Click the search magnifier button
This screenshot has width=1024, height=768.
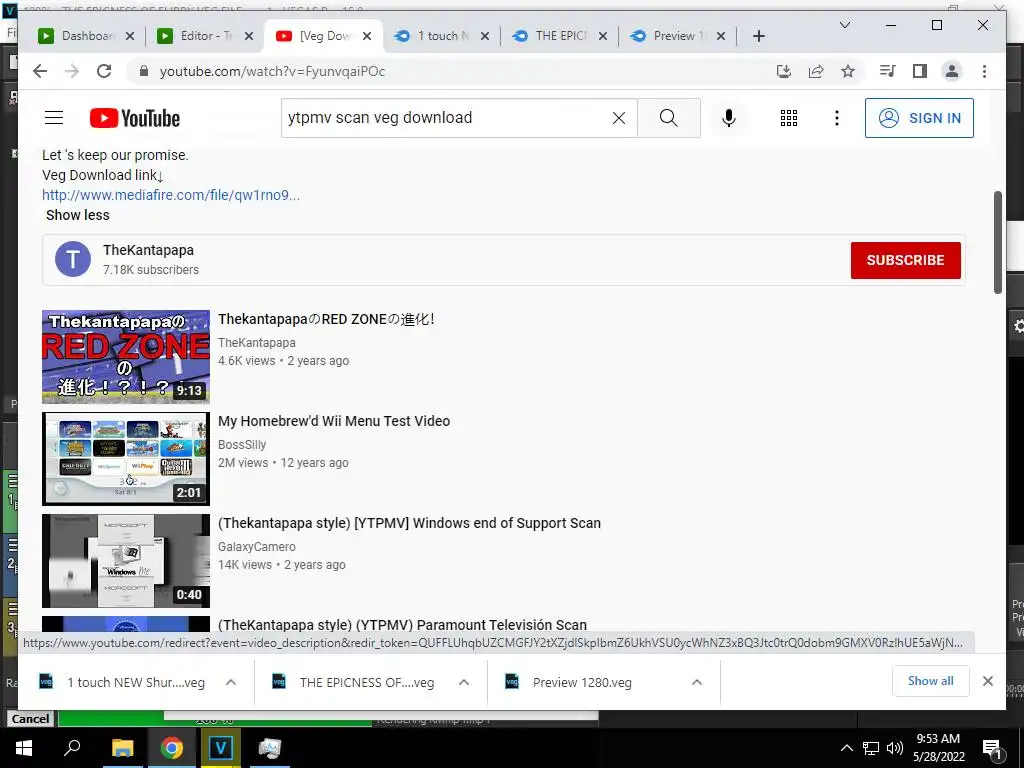[x=669, y=118]
